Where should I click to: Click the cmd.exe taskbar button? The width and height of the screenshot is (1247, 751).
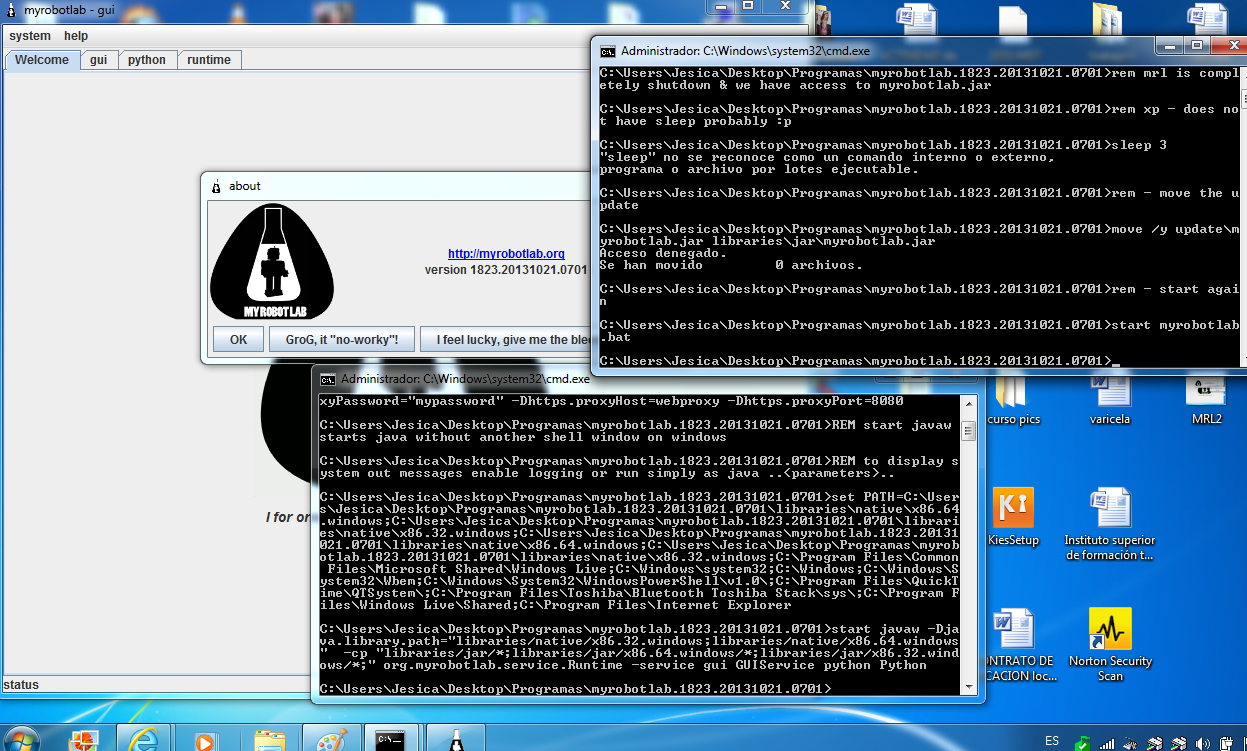pyautogui.click(x=390, y=739)
